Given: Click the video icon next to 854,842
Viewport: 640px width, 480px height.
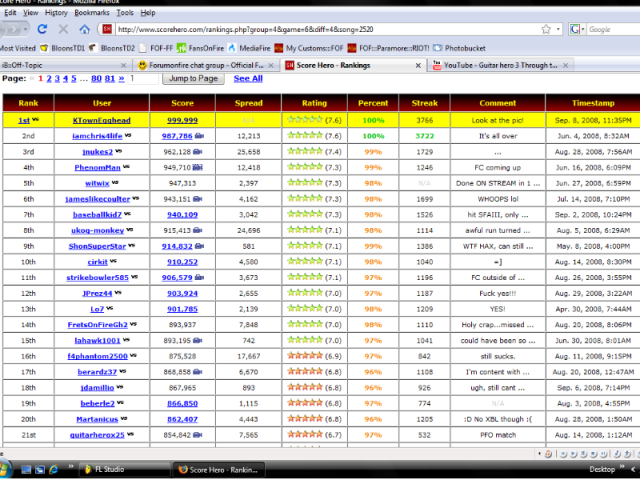Looking at the screenshot, I should [x=198, y=435].
